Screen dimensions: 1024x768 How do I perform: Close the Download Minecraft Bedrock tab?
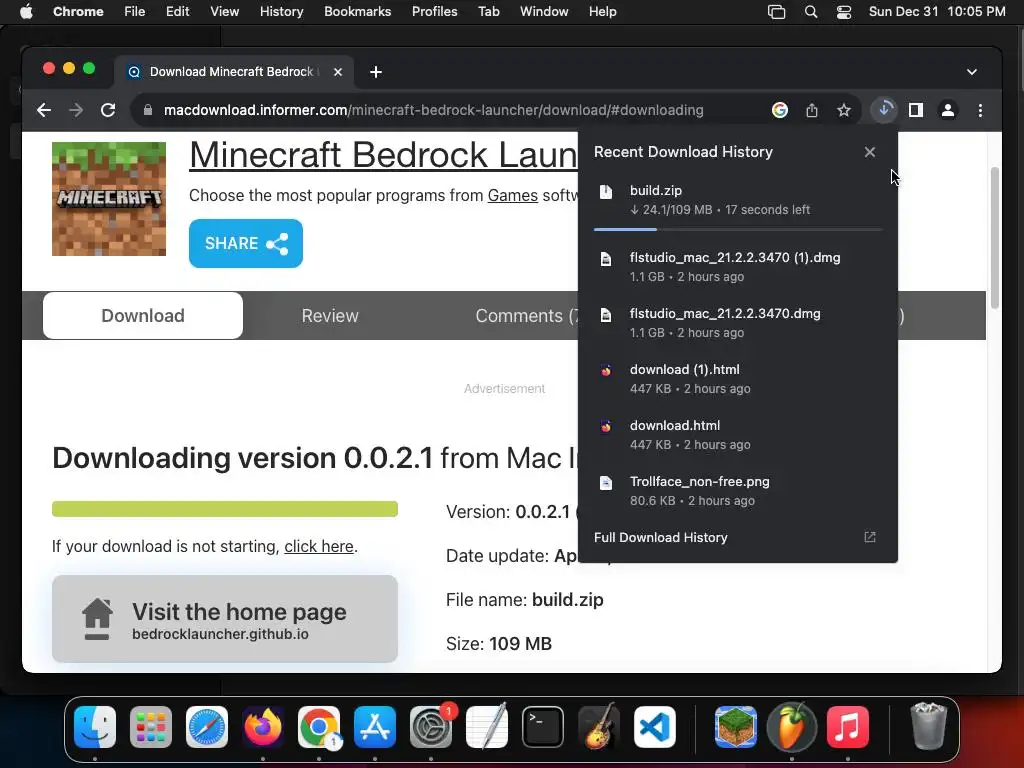click(x=338, y=72)
